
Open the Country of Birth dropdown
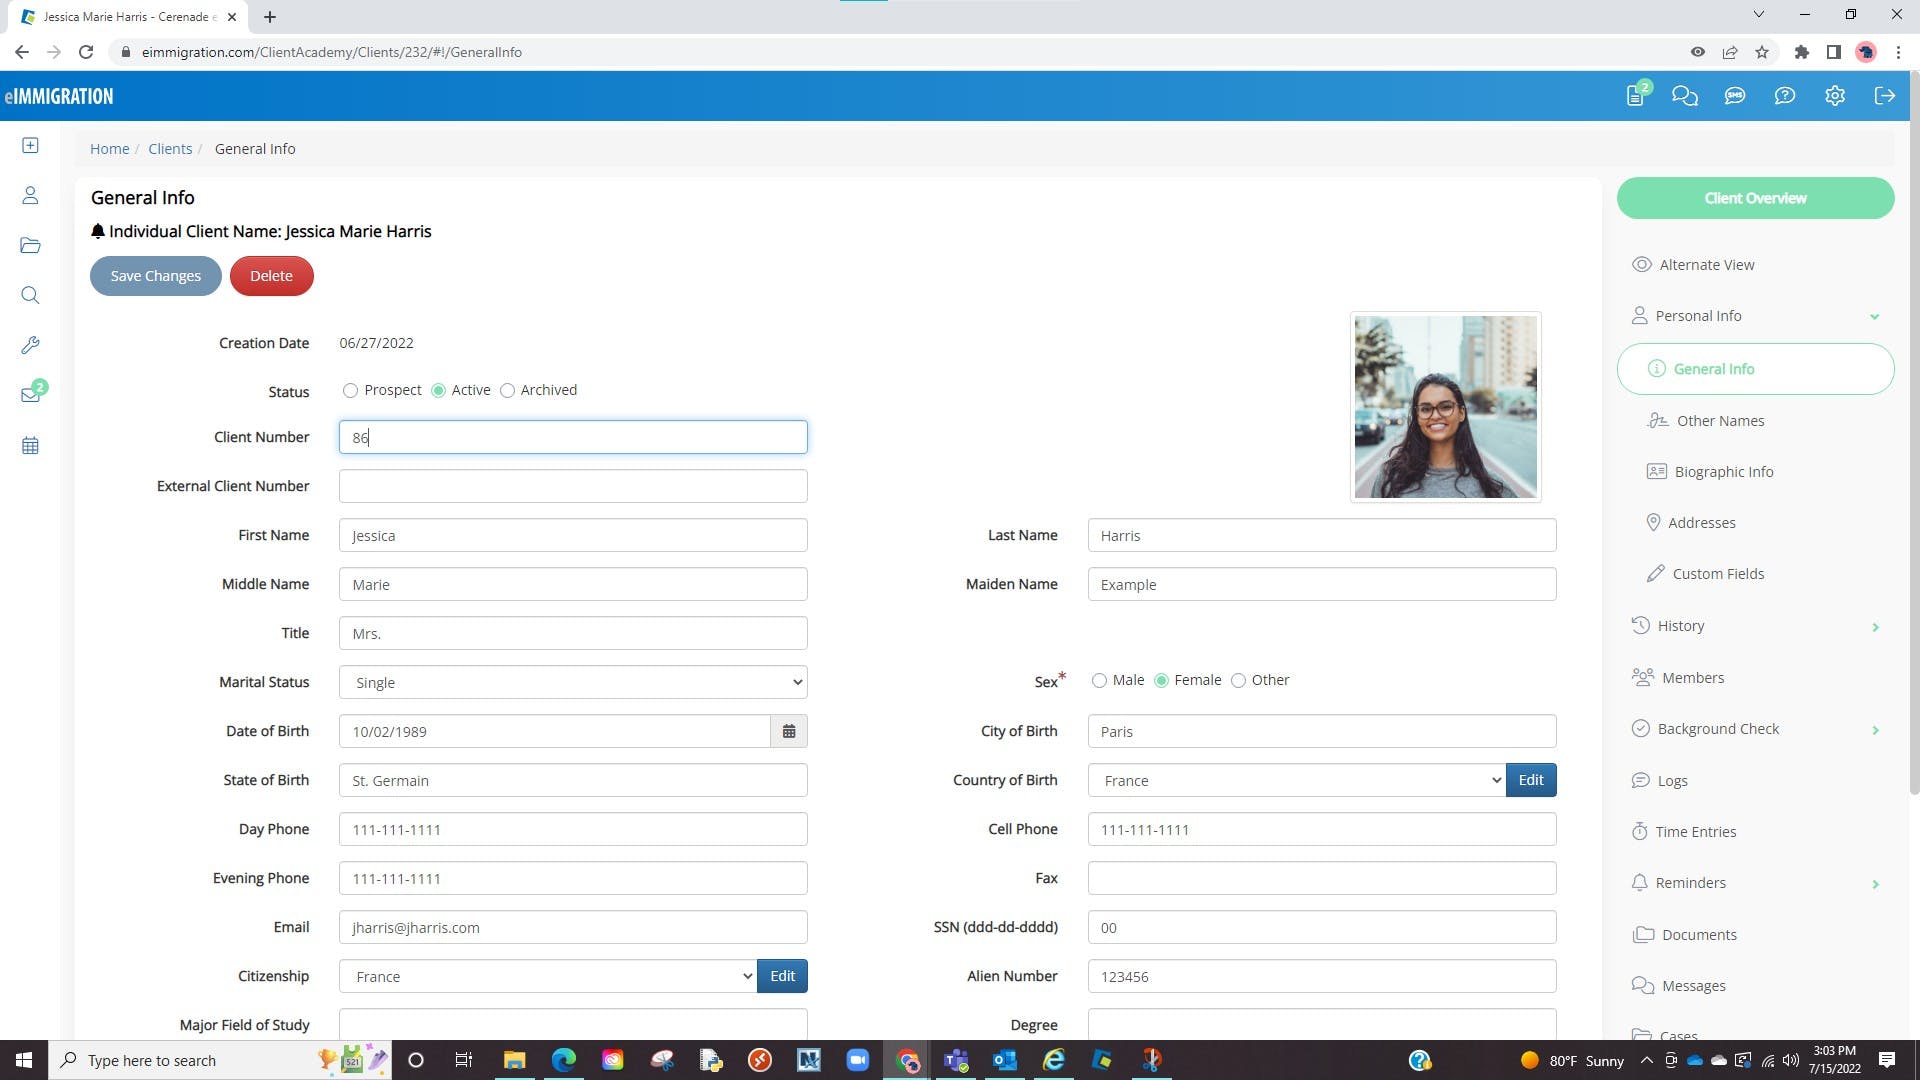1296,780
